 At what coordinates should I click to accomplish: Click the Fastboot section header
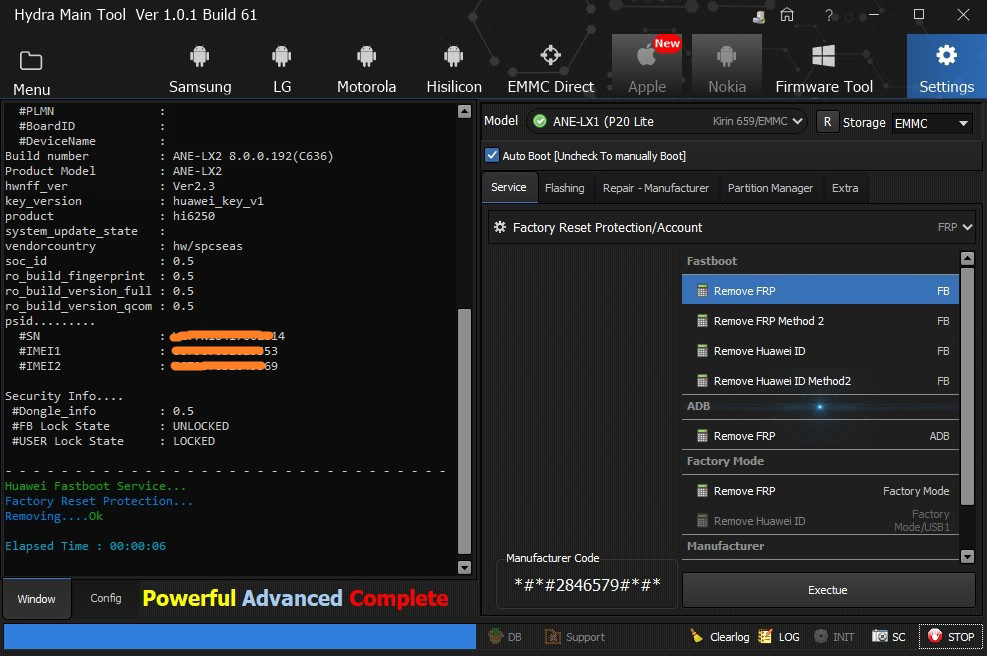[x=820, y=261]
